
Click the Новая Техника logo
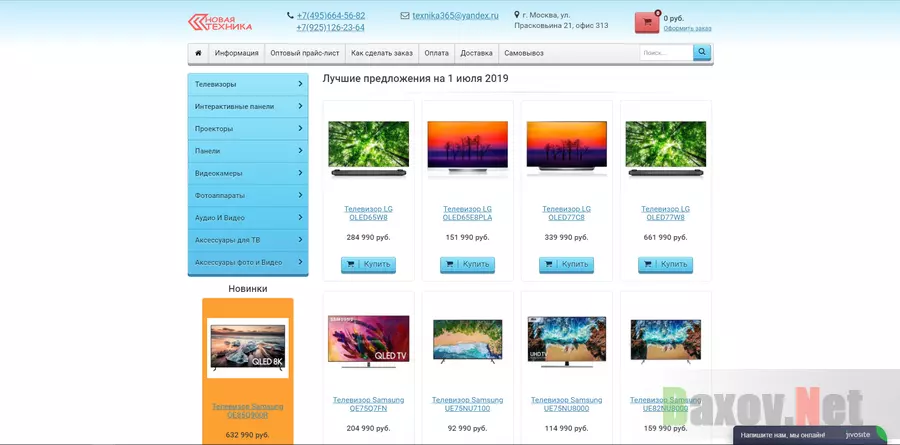click(220, 22)
